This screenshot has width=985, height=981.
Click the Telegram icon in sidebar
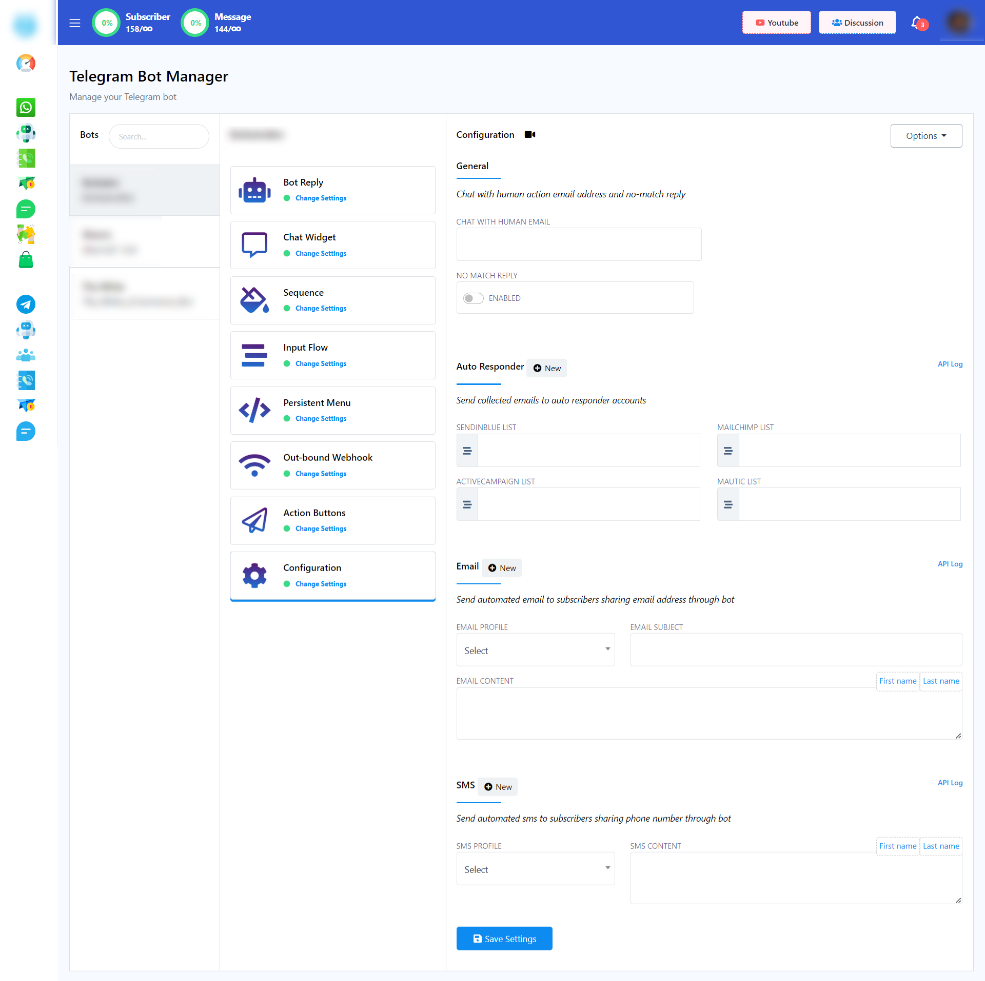pyautogui.click(x=26, y=305)
